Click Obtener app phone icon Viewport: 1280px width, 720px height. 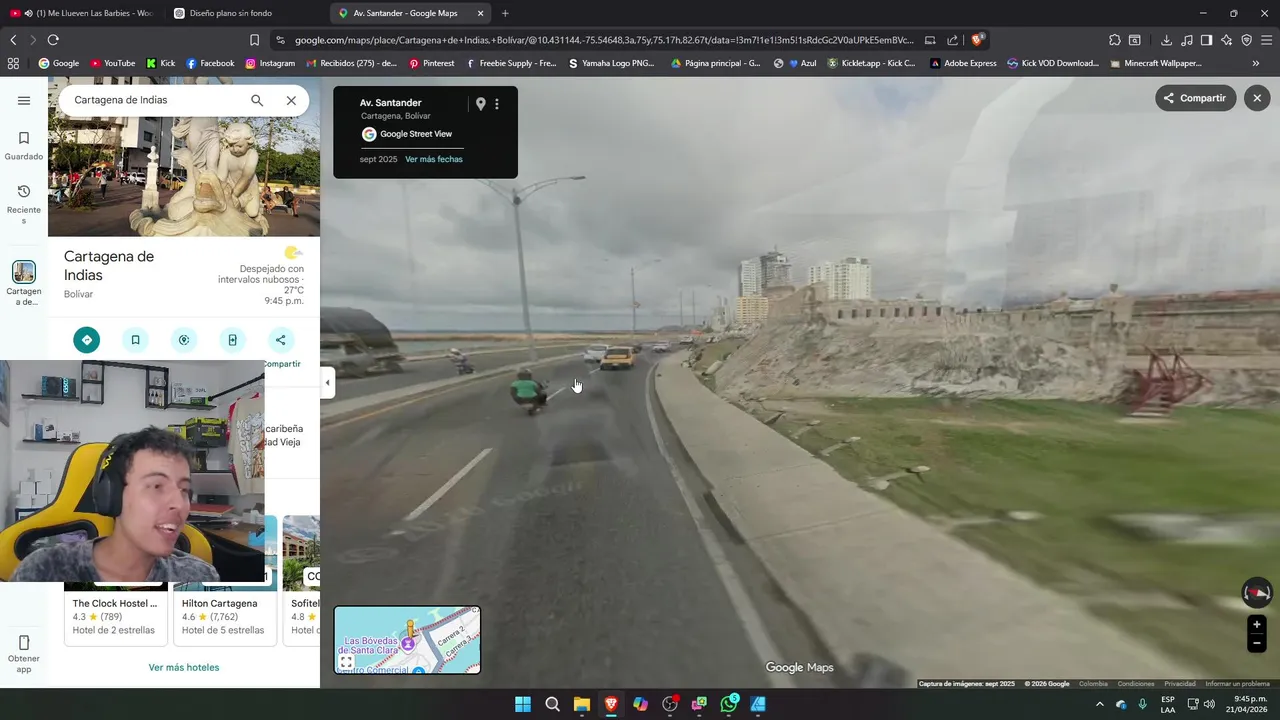24,643
